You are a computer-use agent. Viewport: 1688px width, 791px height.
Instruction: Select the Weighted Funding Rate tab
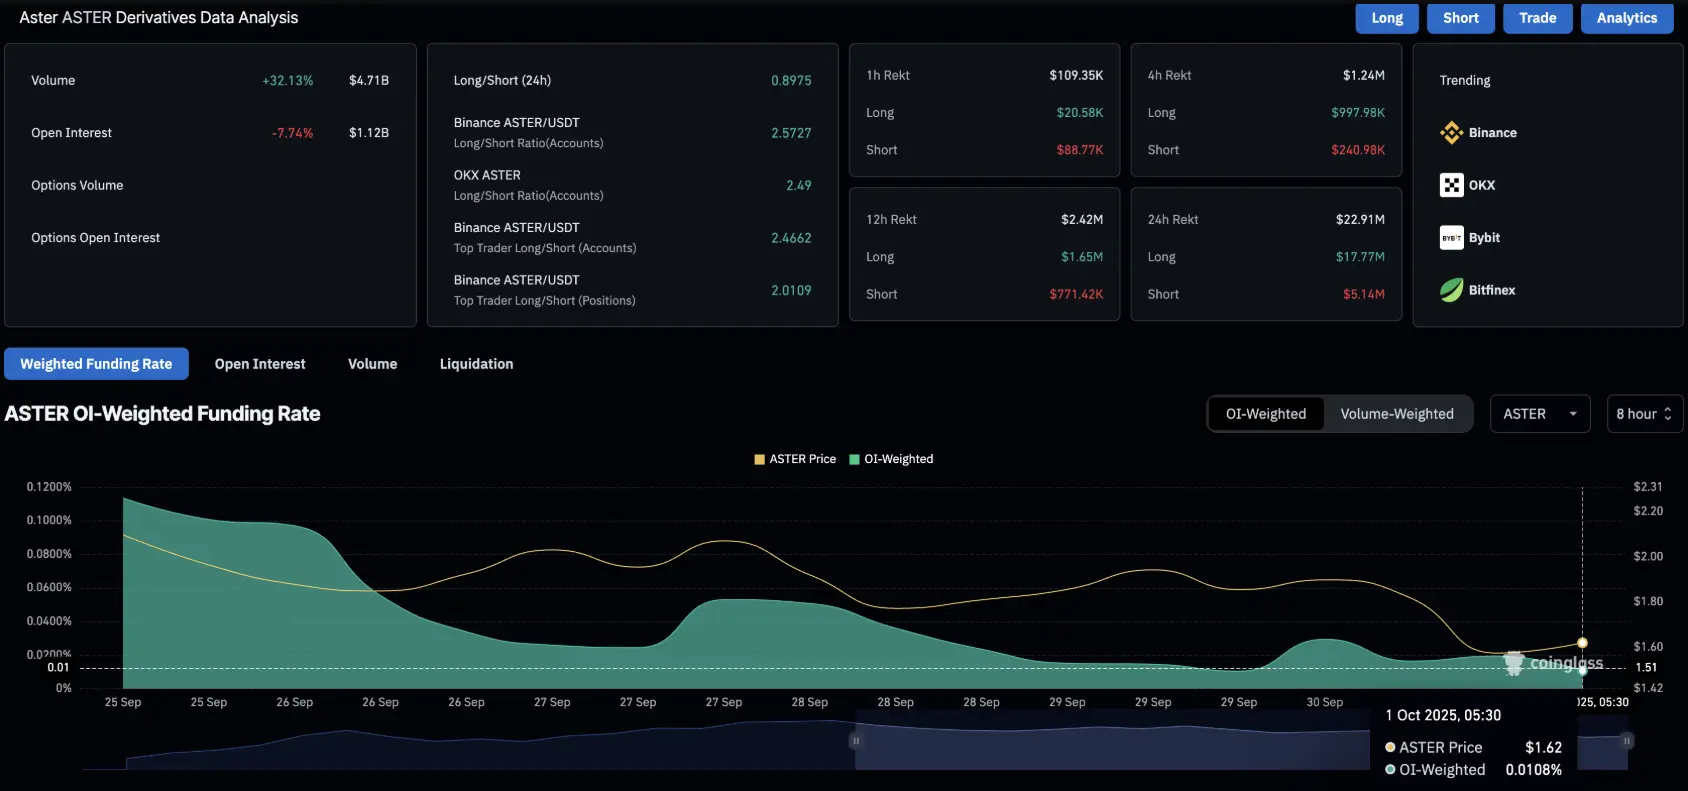(x=96, y=364)
